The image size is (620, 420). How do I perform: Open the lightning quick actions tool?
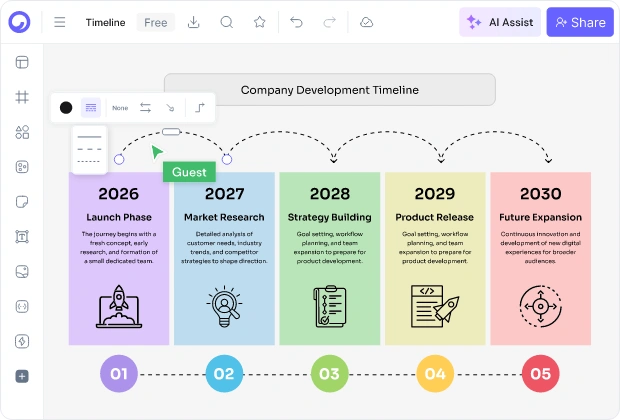coord(22,341)
